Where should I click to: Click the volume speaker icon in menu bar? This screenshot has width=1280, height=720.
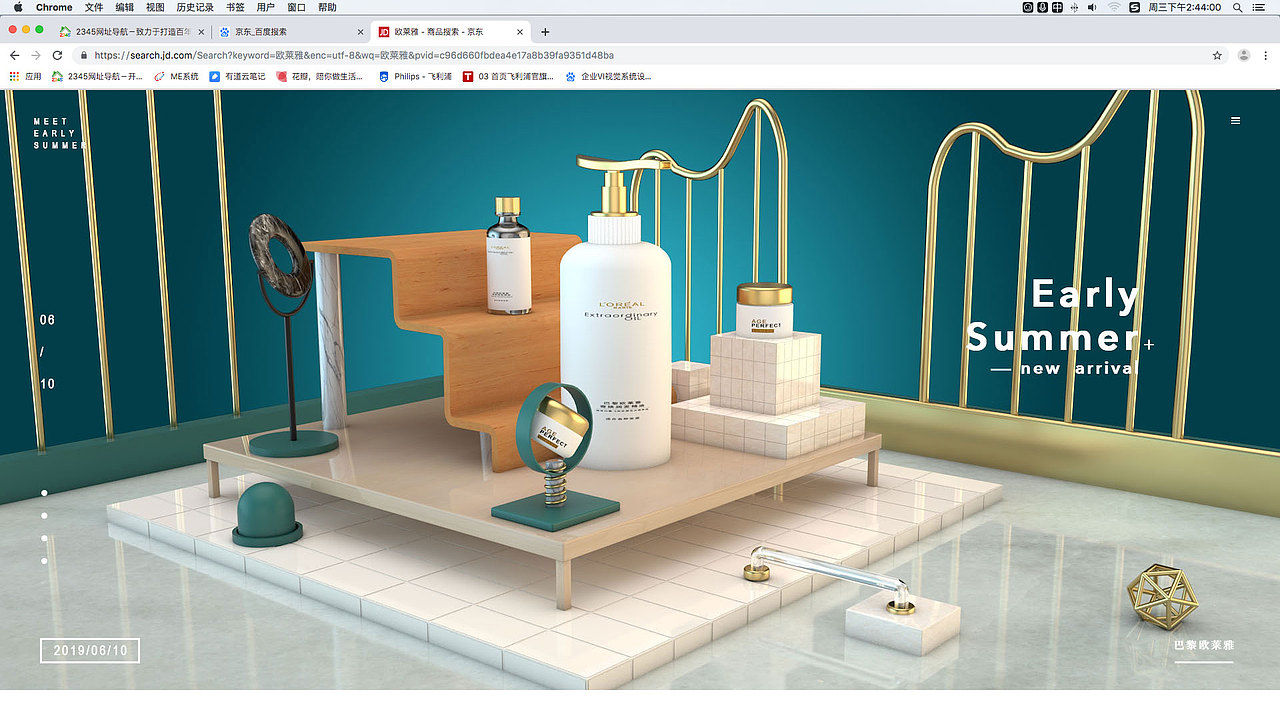click(x=1092, y=7)
